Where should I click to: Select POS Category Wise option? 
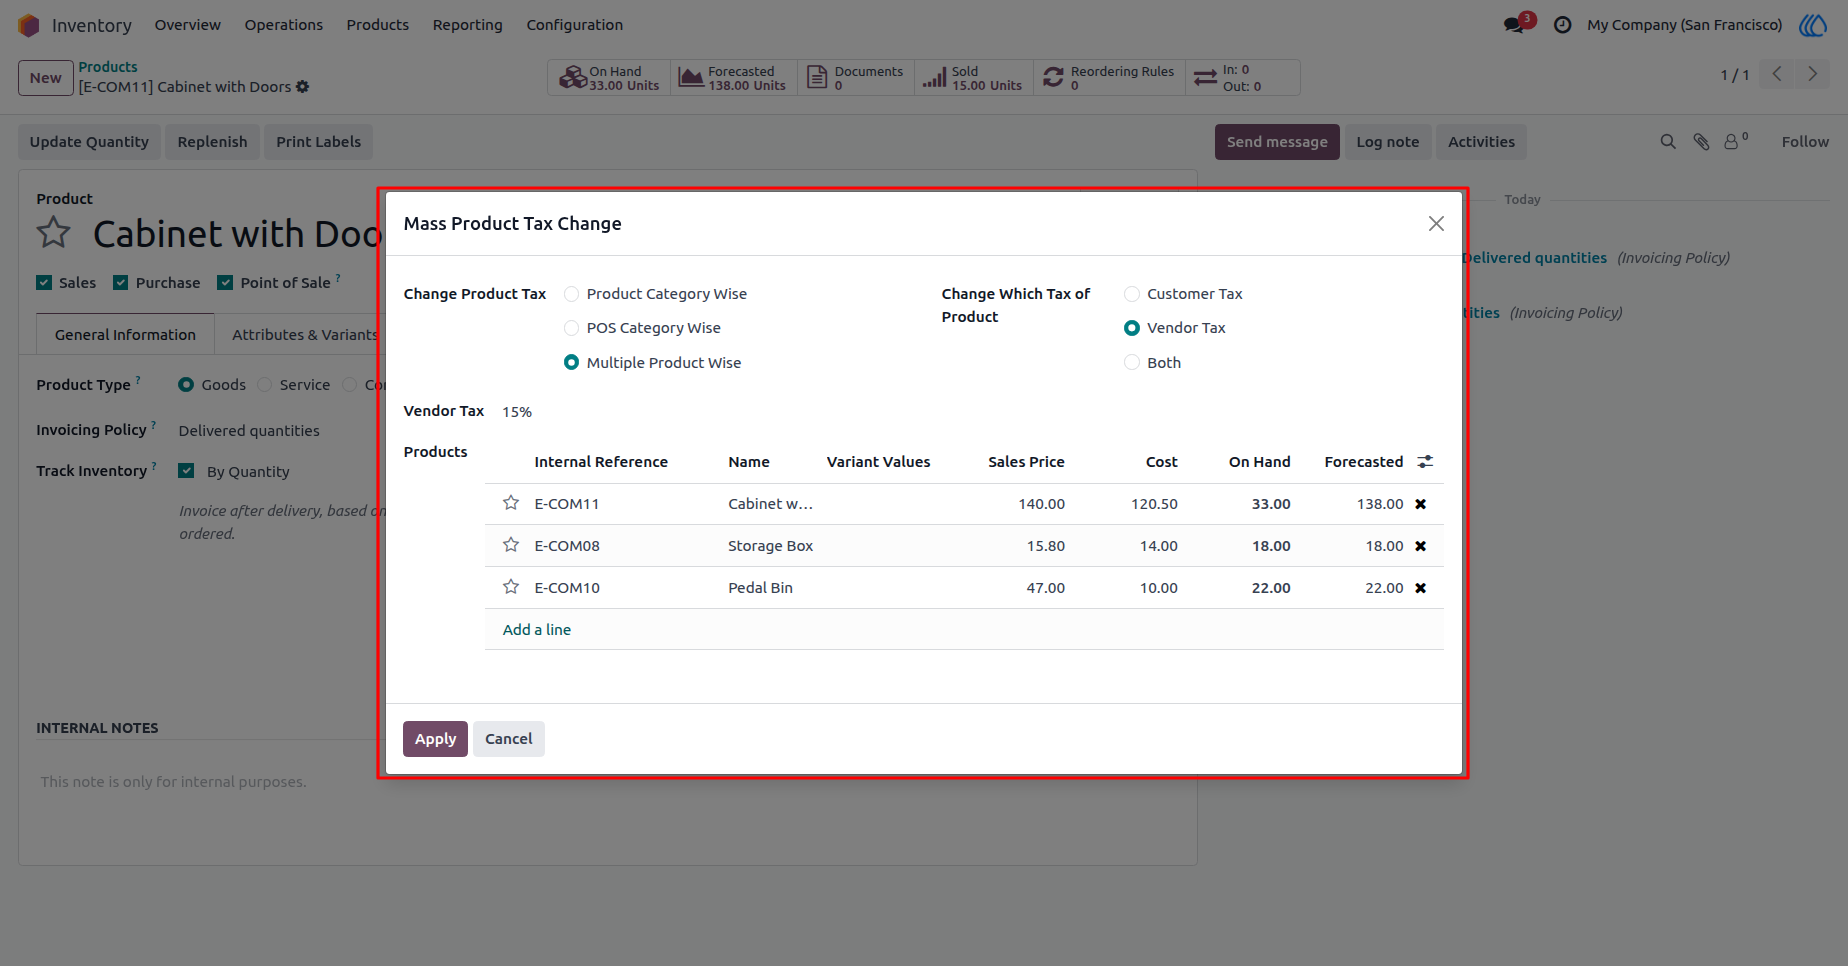[572, 328]
